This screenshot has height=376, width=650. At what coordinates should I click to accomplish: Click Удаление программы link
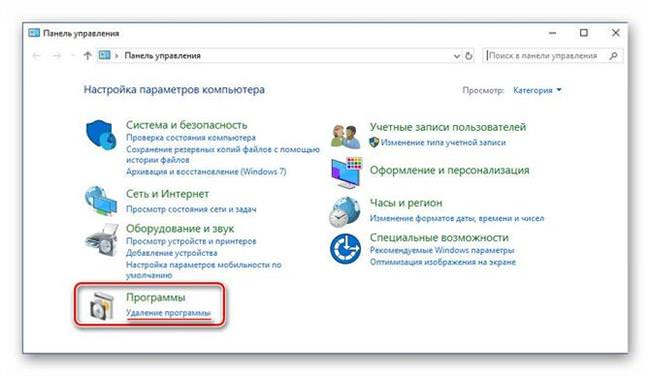[168, 313]
